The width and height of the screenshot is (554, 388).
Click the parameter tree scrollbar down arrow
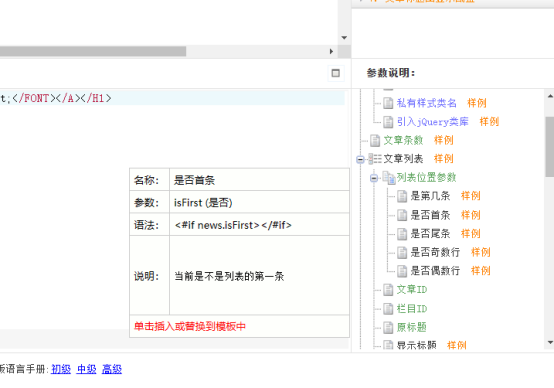(550, 342)
